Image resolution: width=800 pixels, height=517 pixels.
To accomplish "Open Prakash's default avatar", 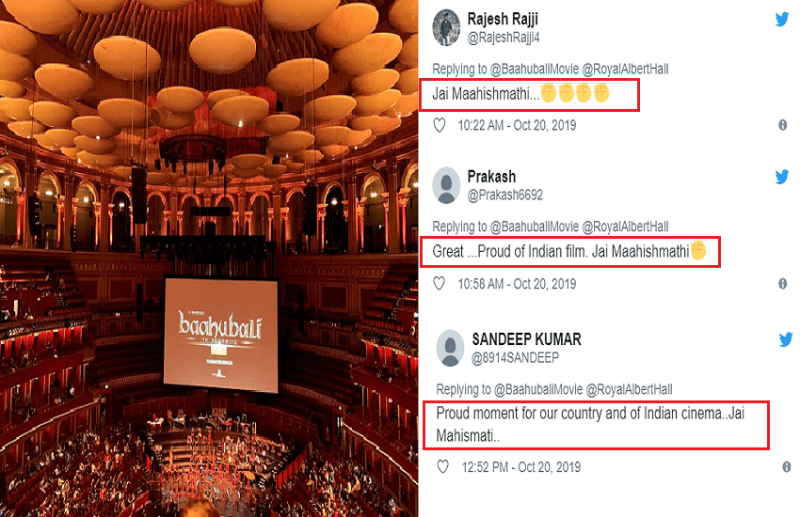I will coord(446,185).
